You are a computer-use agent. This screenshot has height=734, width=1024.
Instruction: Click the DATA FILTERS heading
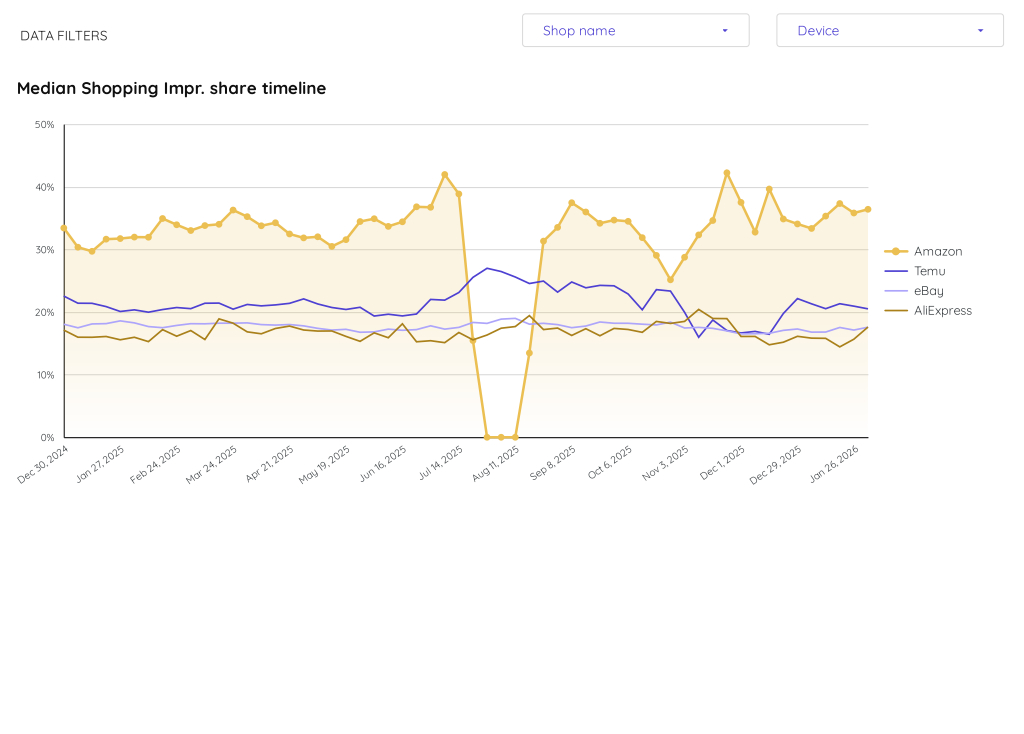(63, 35)
